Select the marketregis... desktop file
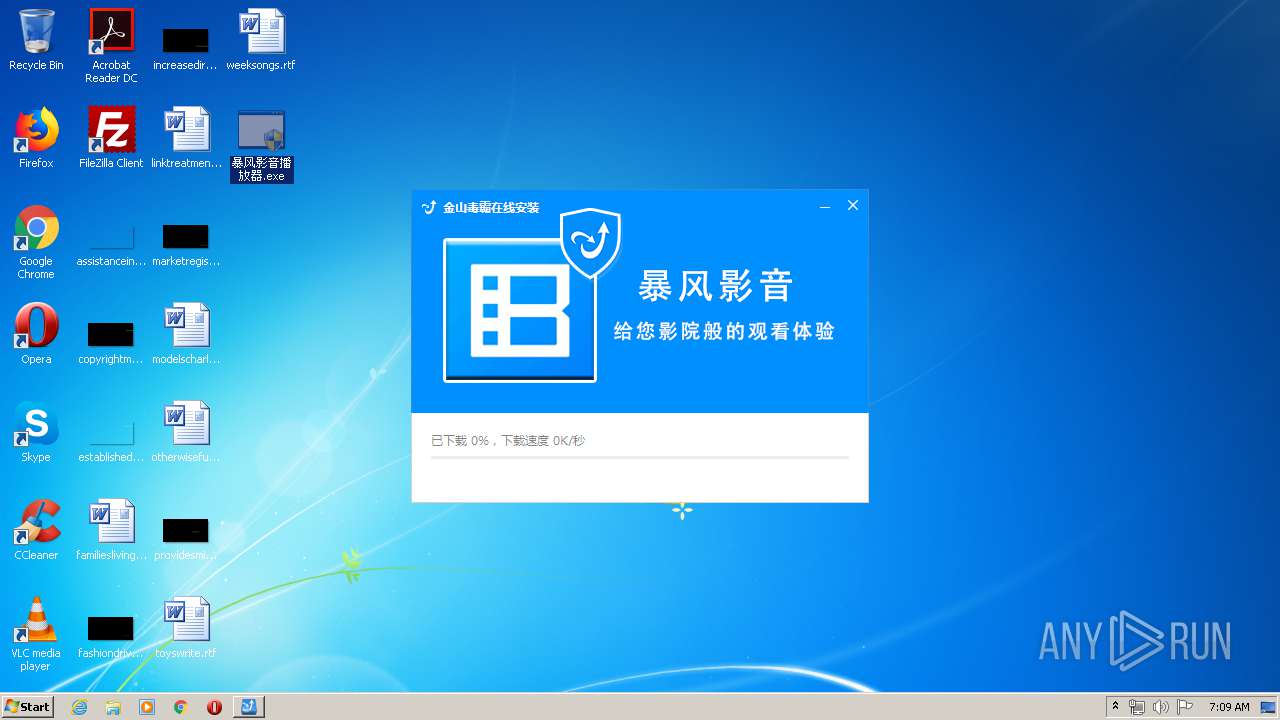1280x720 pixels. (186, 246)
